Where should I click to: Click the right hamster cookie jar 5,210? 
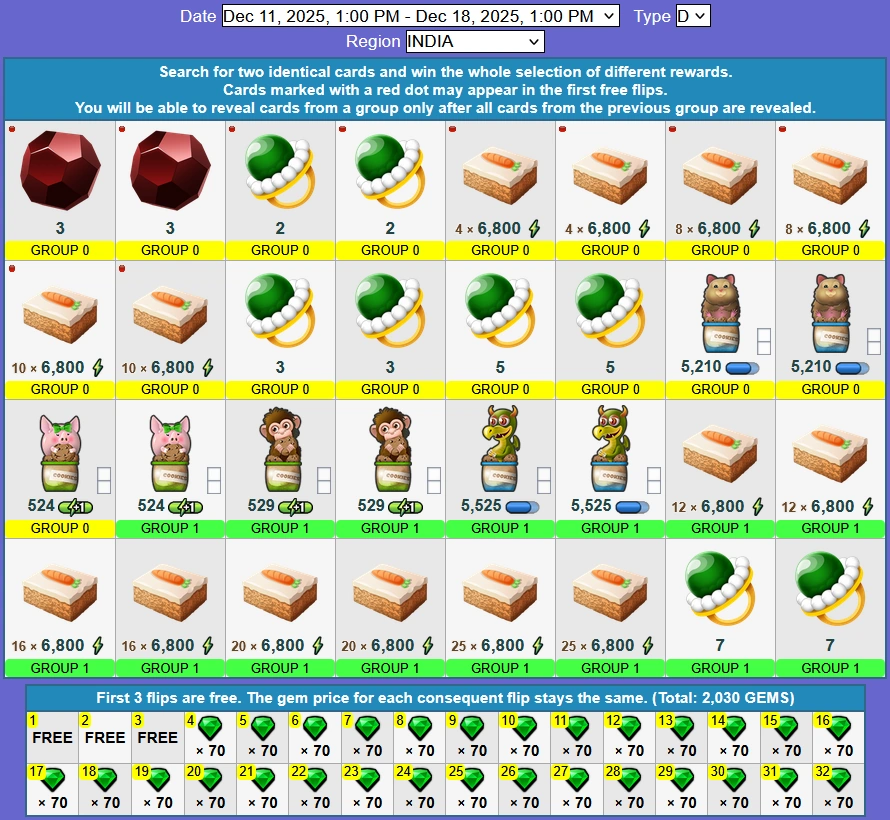pyautogui.click(x=830, y=330)
